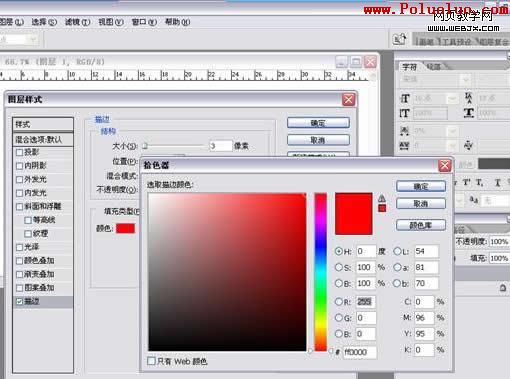Screen dimensions: 510x379
Task: Open the font family dropdown in Character panel
Action: (x=466, y=80)
